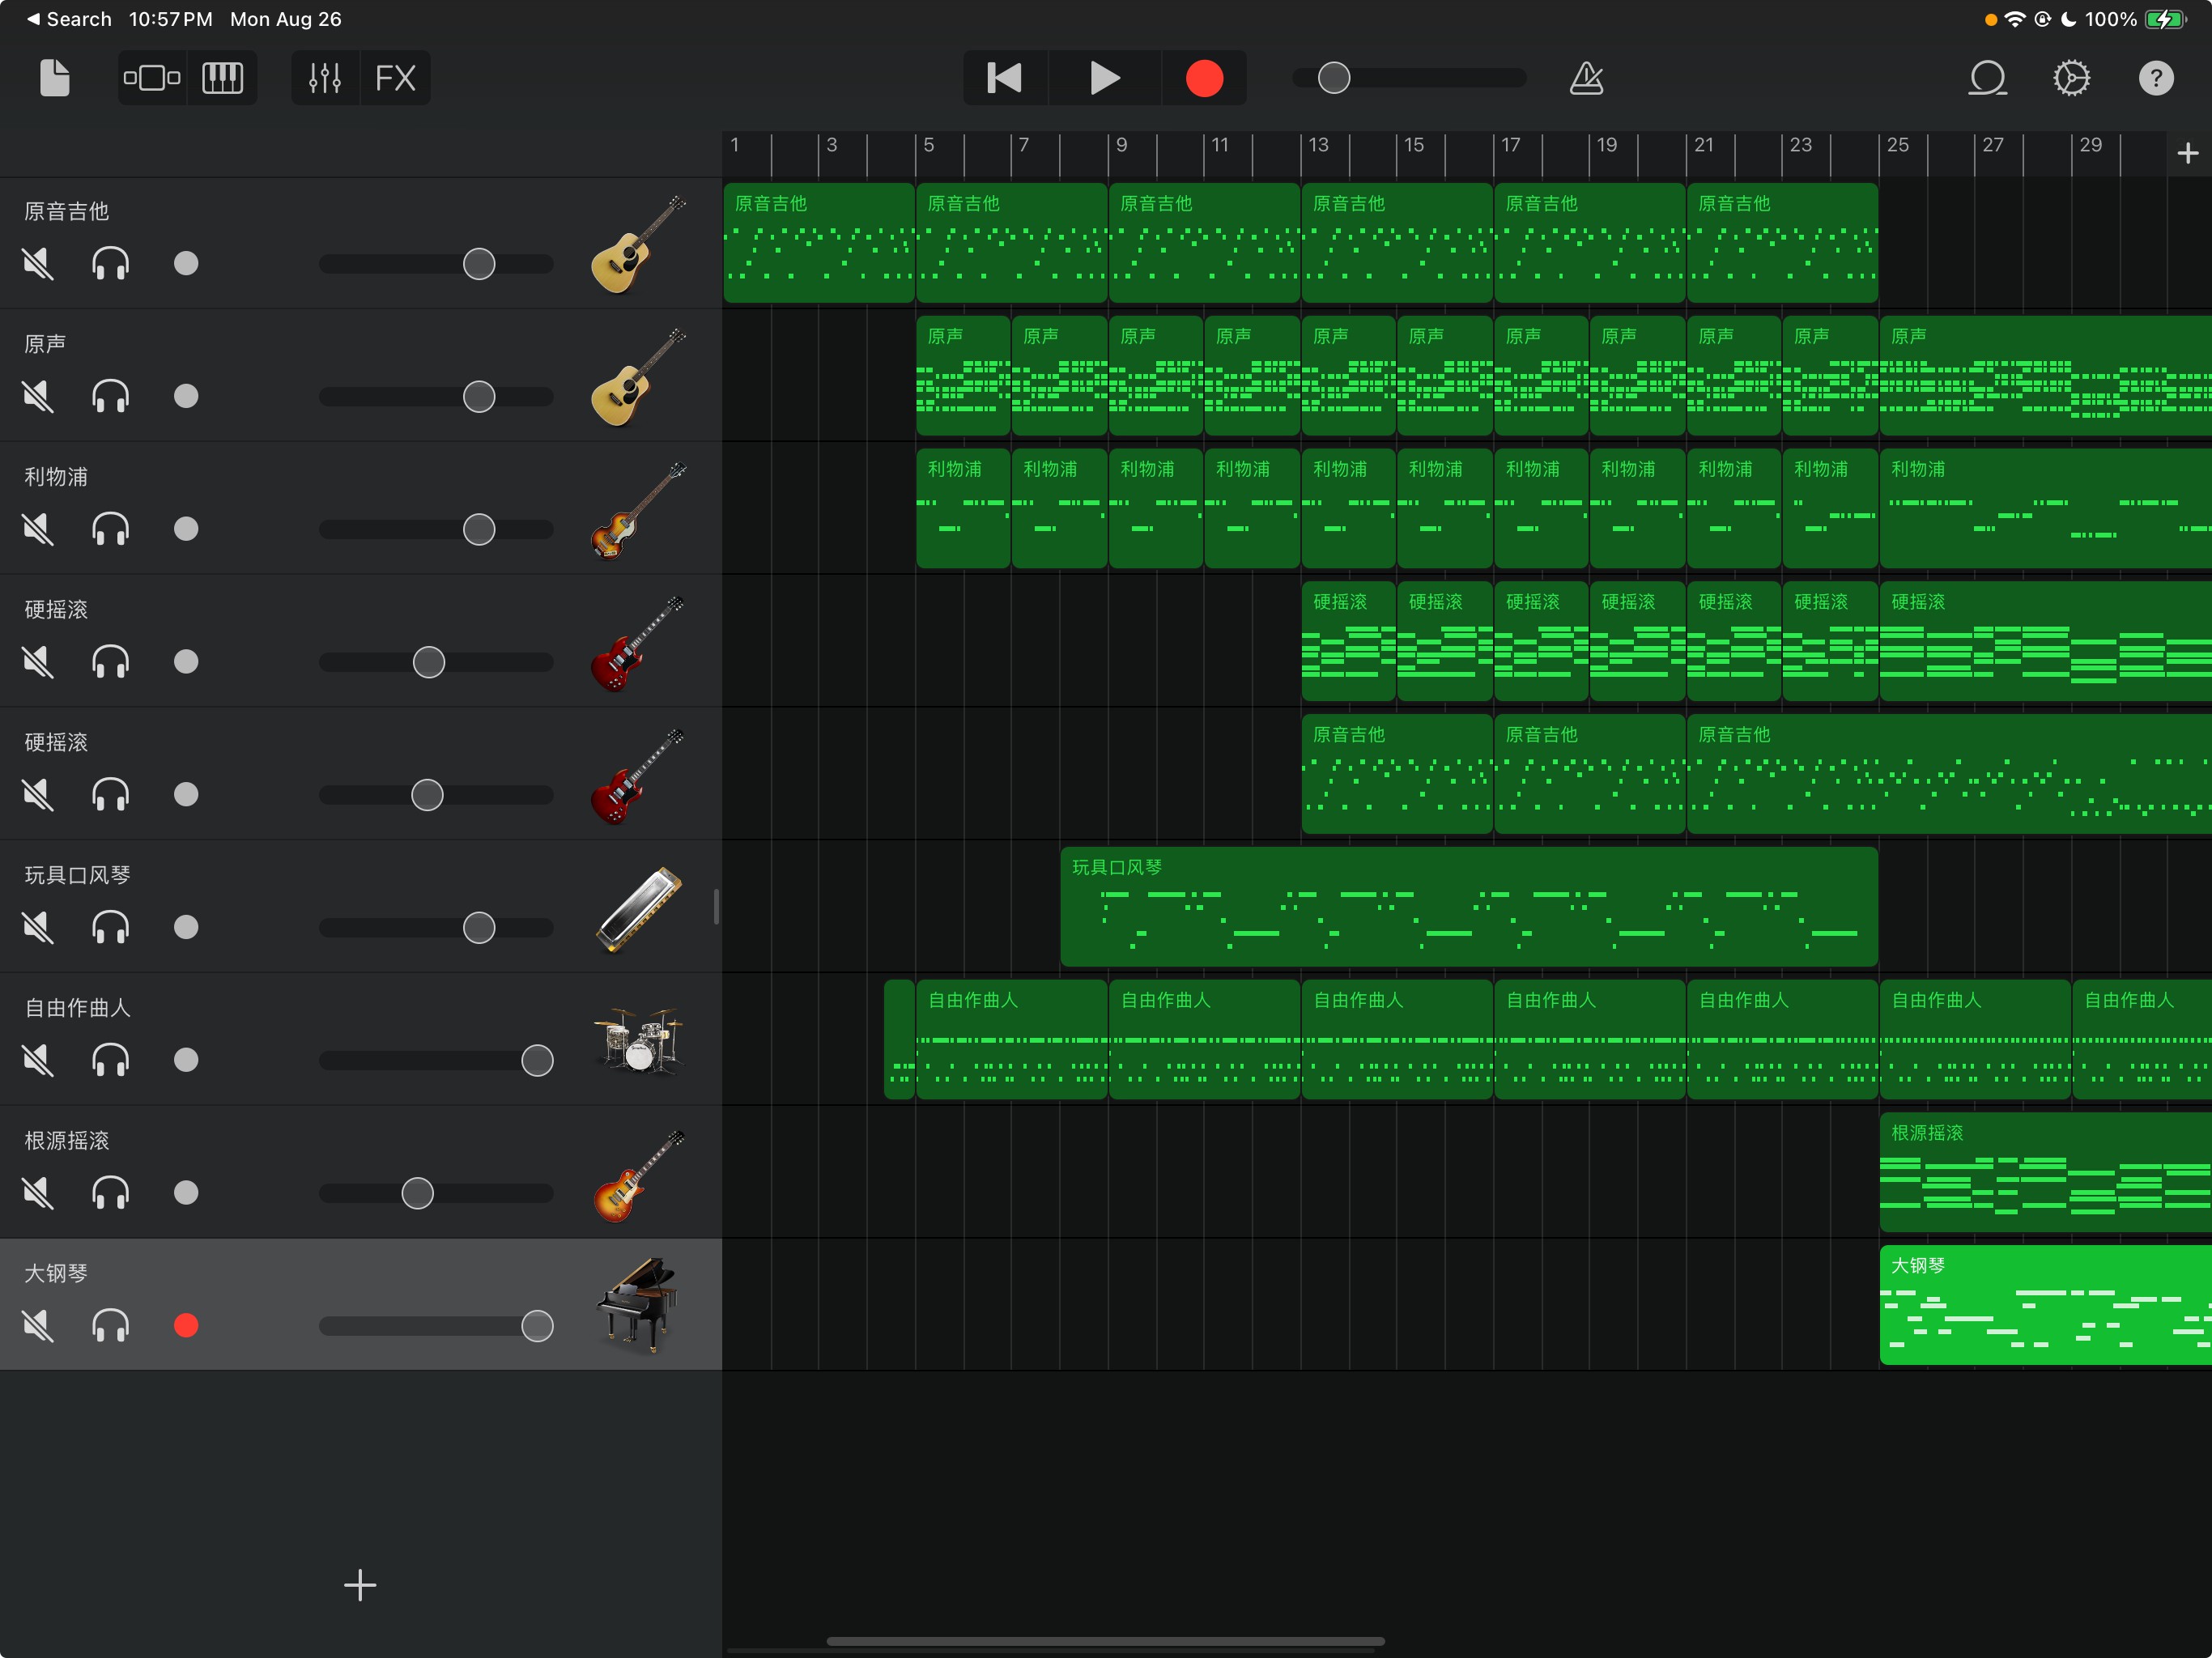Image resolution: width=2212 pixels, height=1658 pixels.
Task: Select the 大钢琴 region in timeline
Action: 2045,1305
